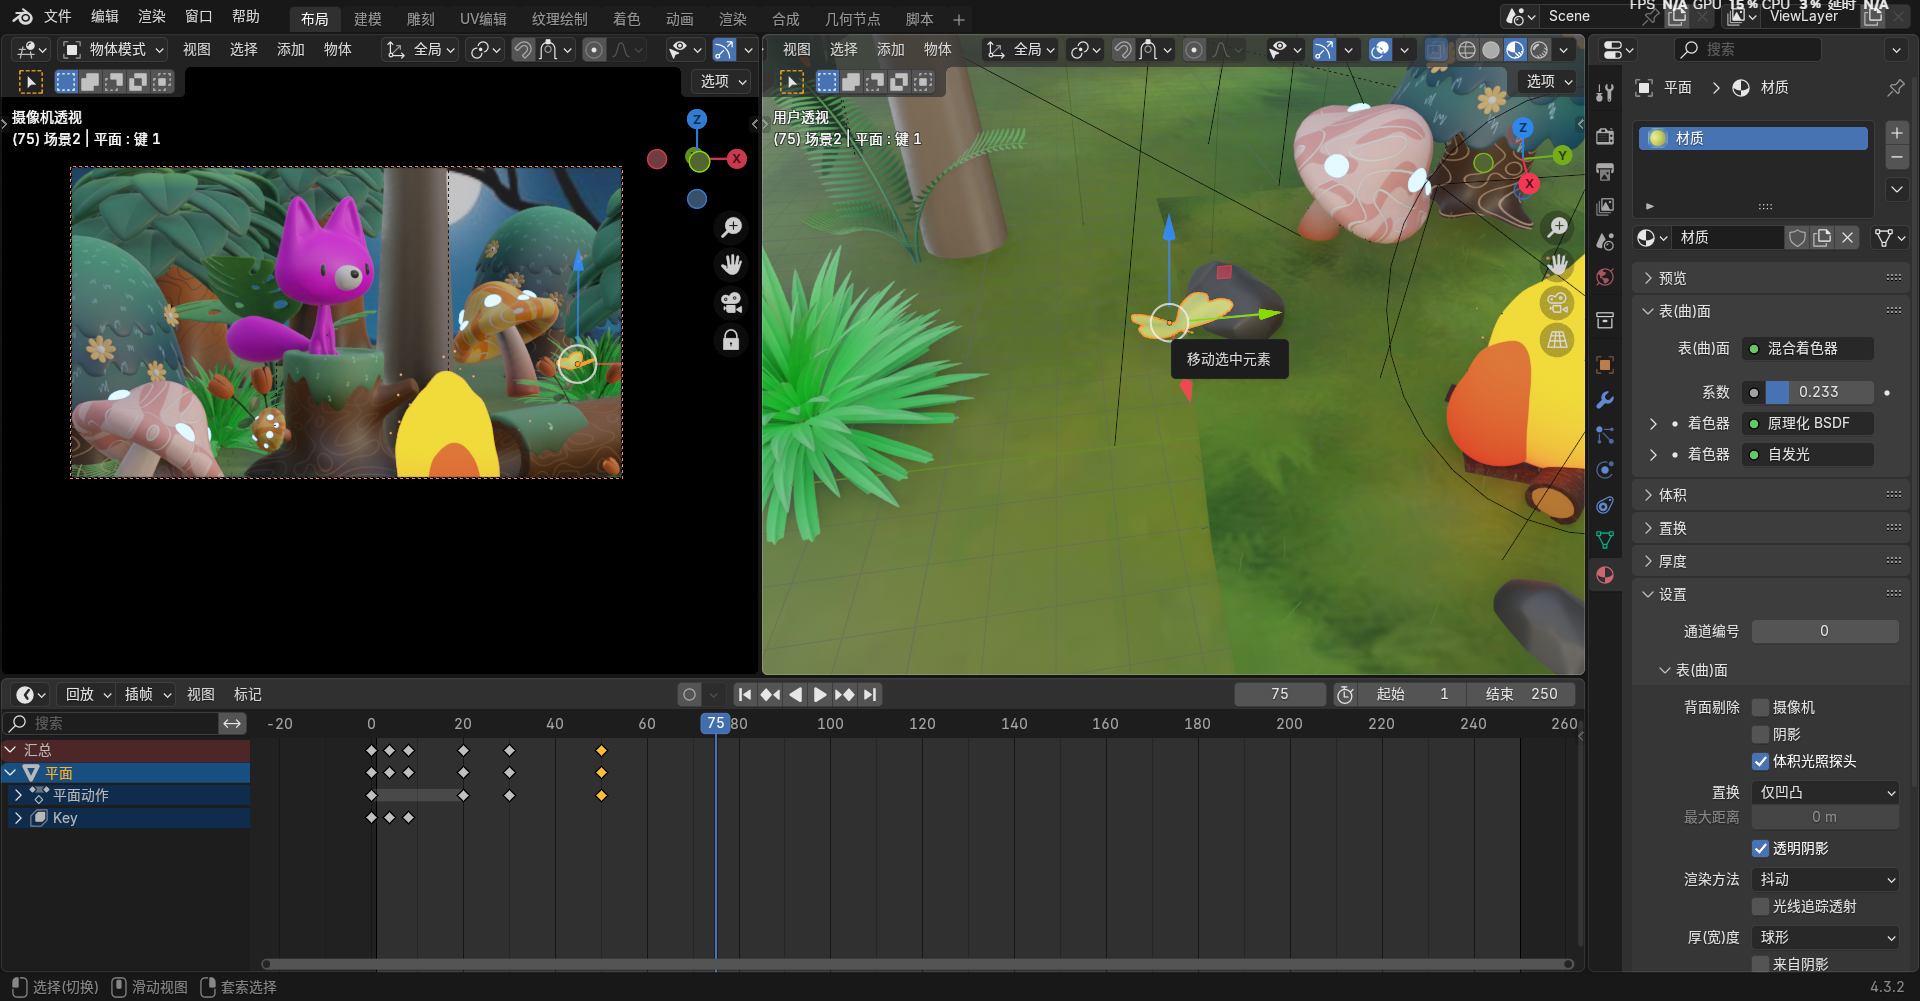1920x1001 pixels.
Task: Uncheck the 透明阴影 checkbox
Action: pyautogui.click(x=1761, y=848)
